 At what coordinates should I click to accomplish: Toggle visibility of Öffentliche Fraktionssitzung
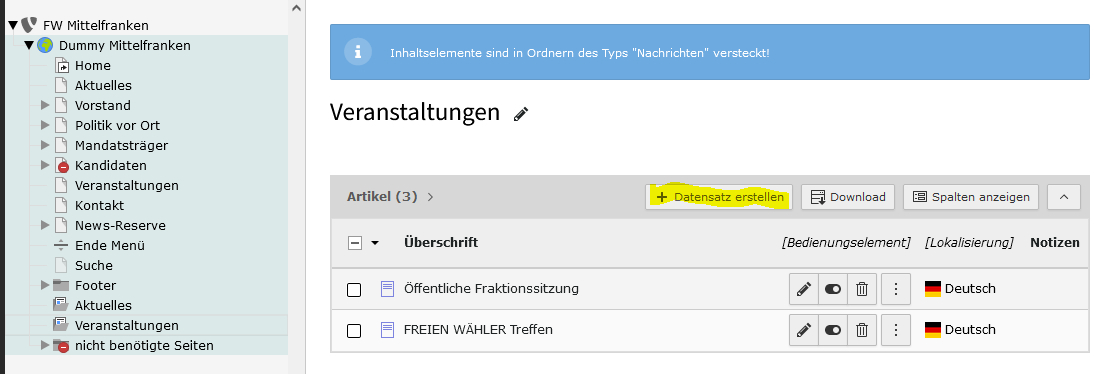click(x=833, y=289)
